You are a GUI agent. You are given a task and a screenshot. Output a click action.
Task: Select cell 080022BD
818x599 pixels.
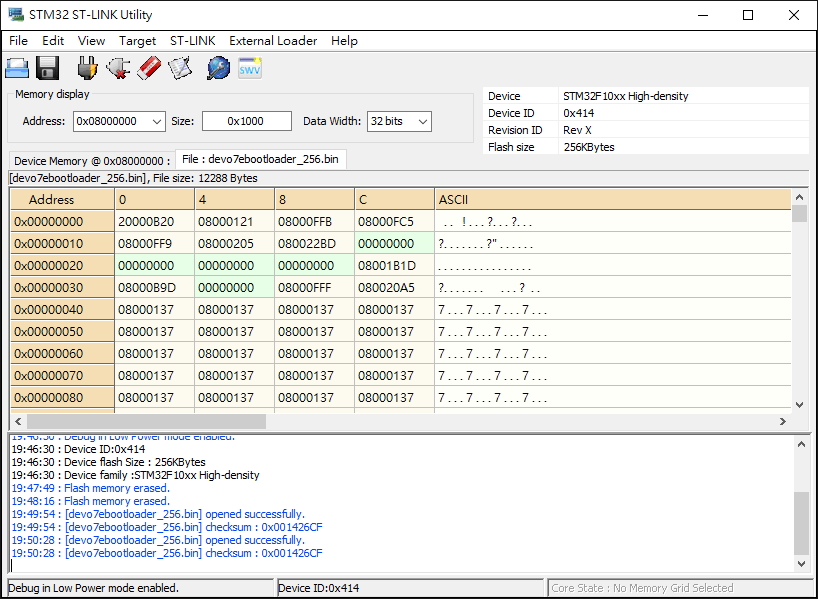point(314,244)
